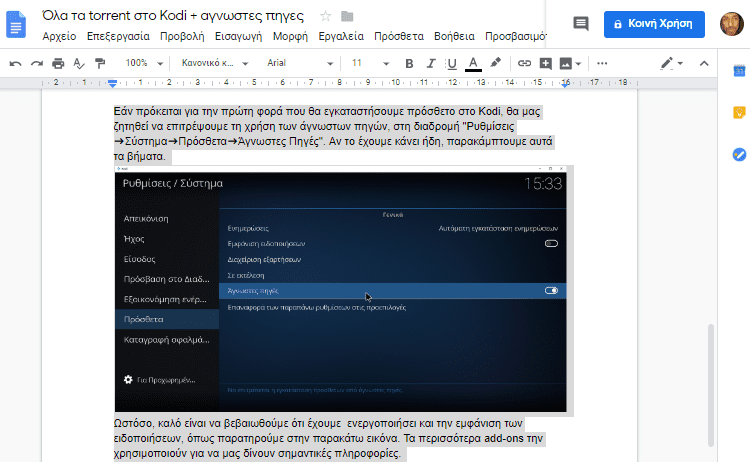The width and height of the screenshot is (750, 462).
Task: Show more toolbar options (three dots)
Action: (x=602, y=63)
